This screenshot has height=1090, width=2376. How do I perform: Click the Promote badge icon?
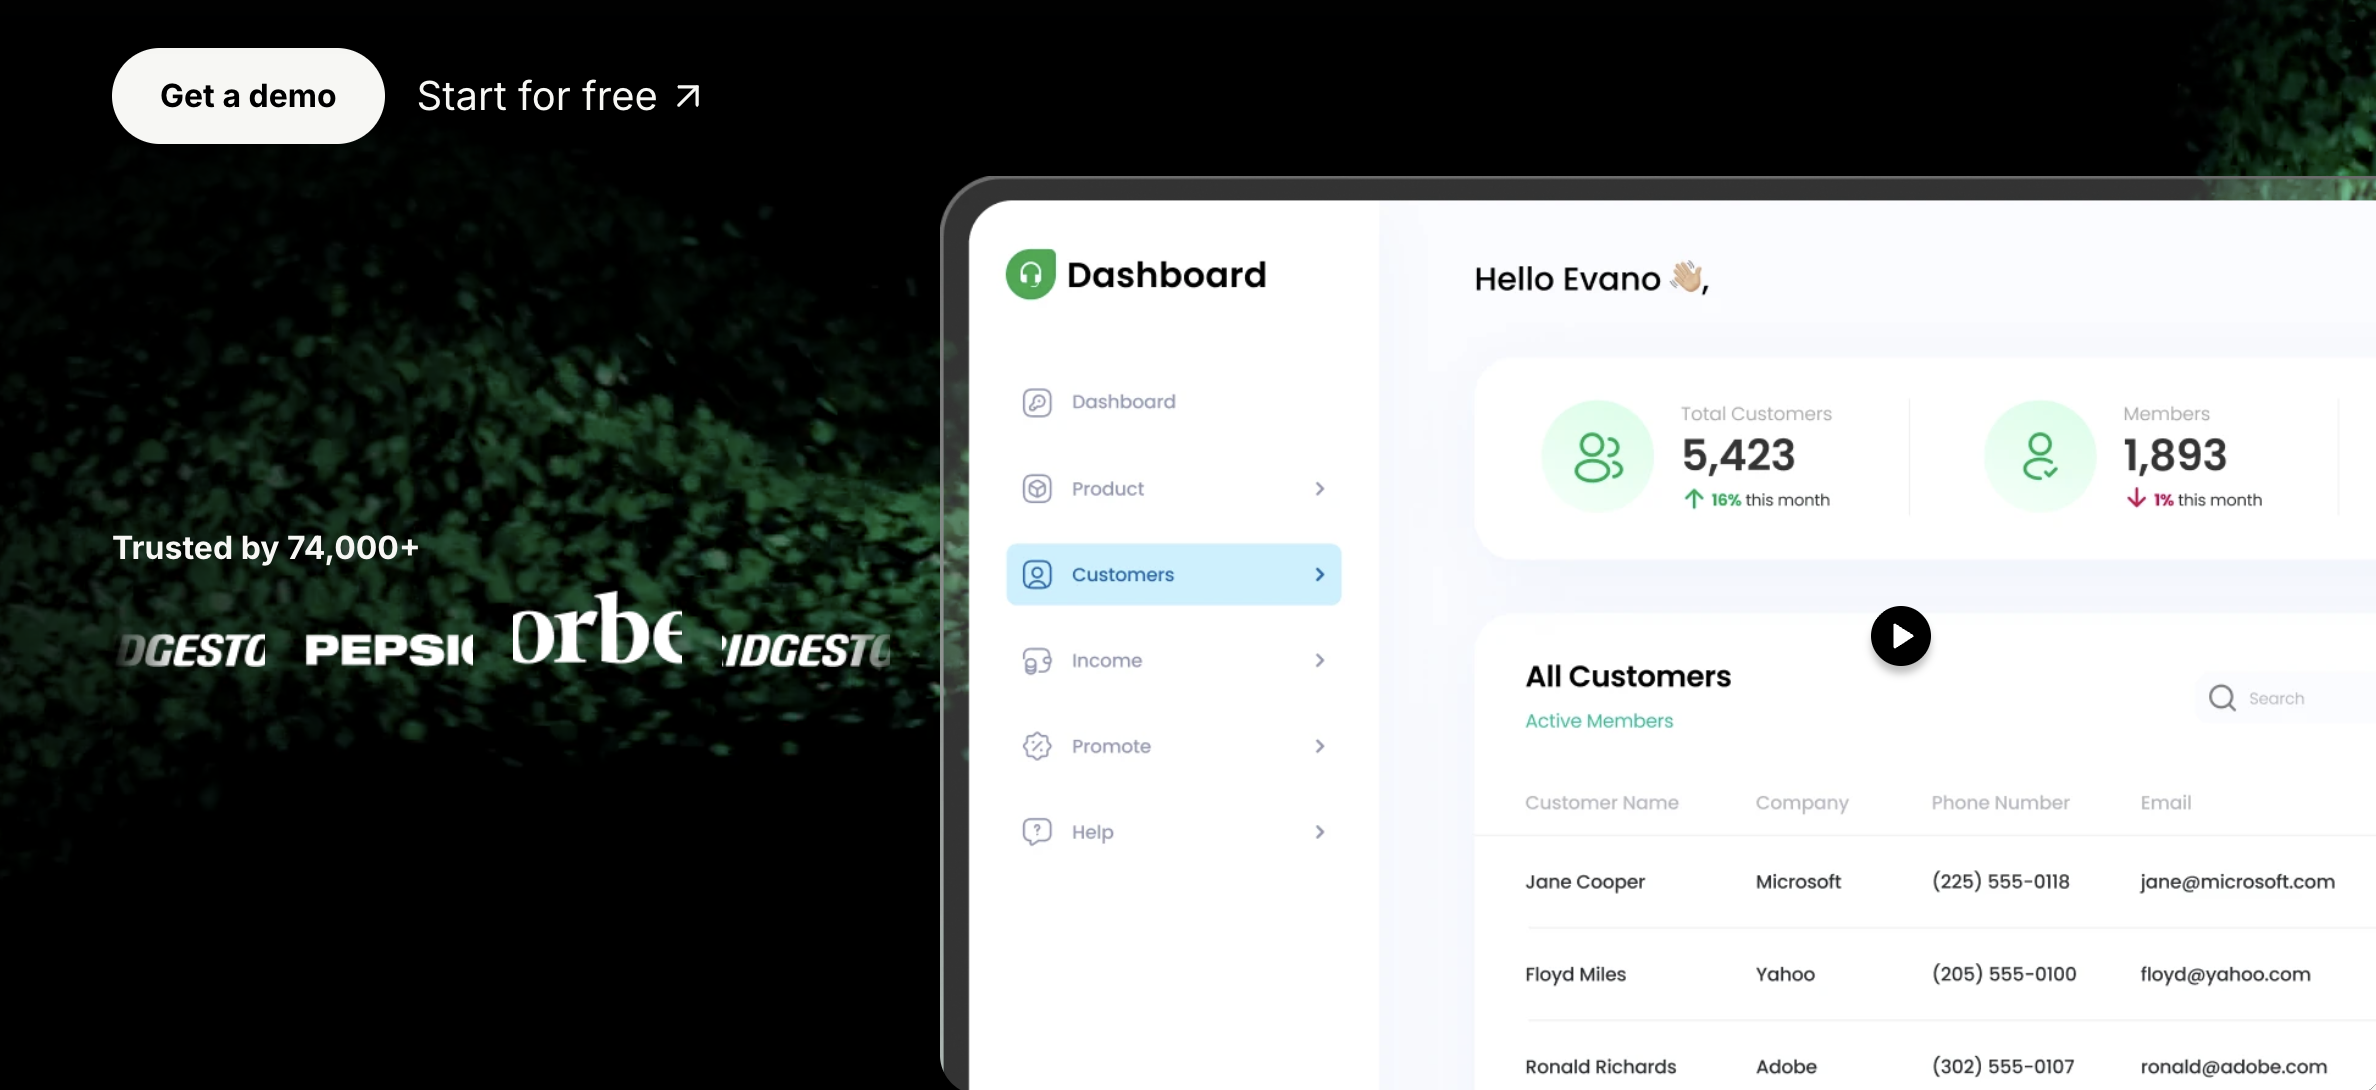[x=1037, y=746]
